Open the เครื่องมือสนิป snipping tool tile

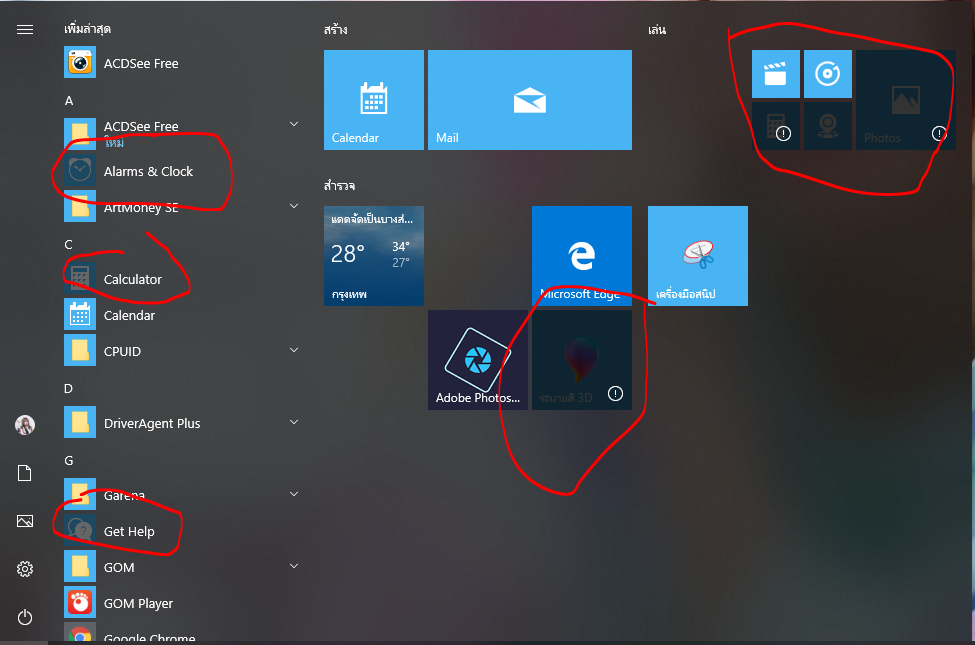698,256
